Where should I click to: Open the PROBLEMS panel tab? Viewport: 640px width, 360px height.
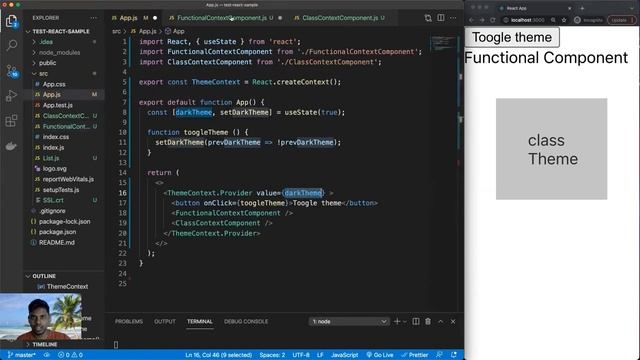[x=129, y=322]
